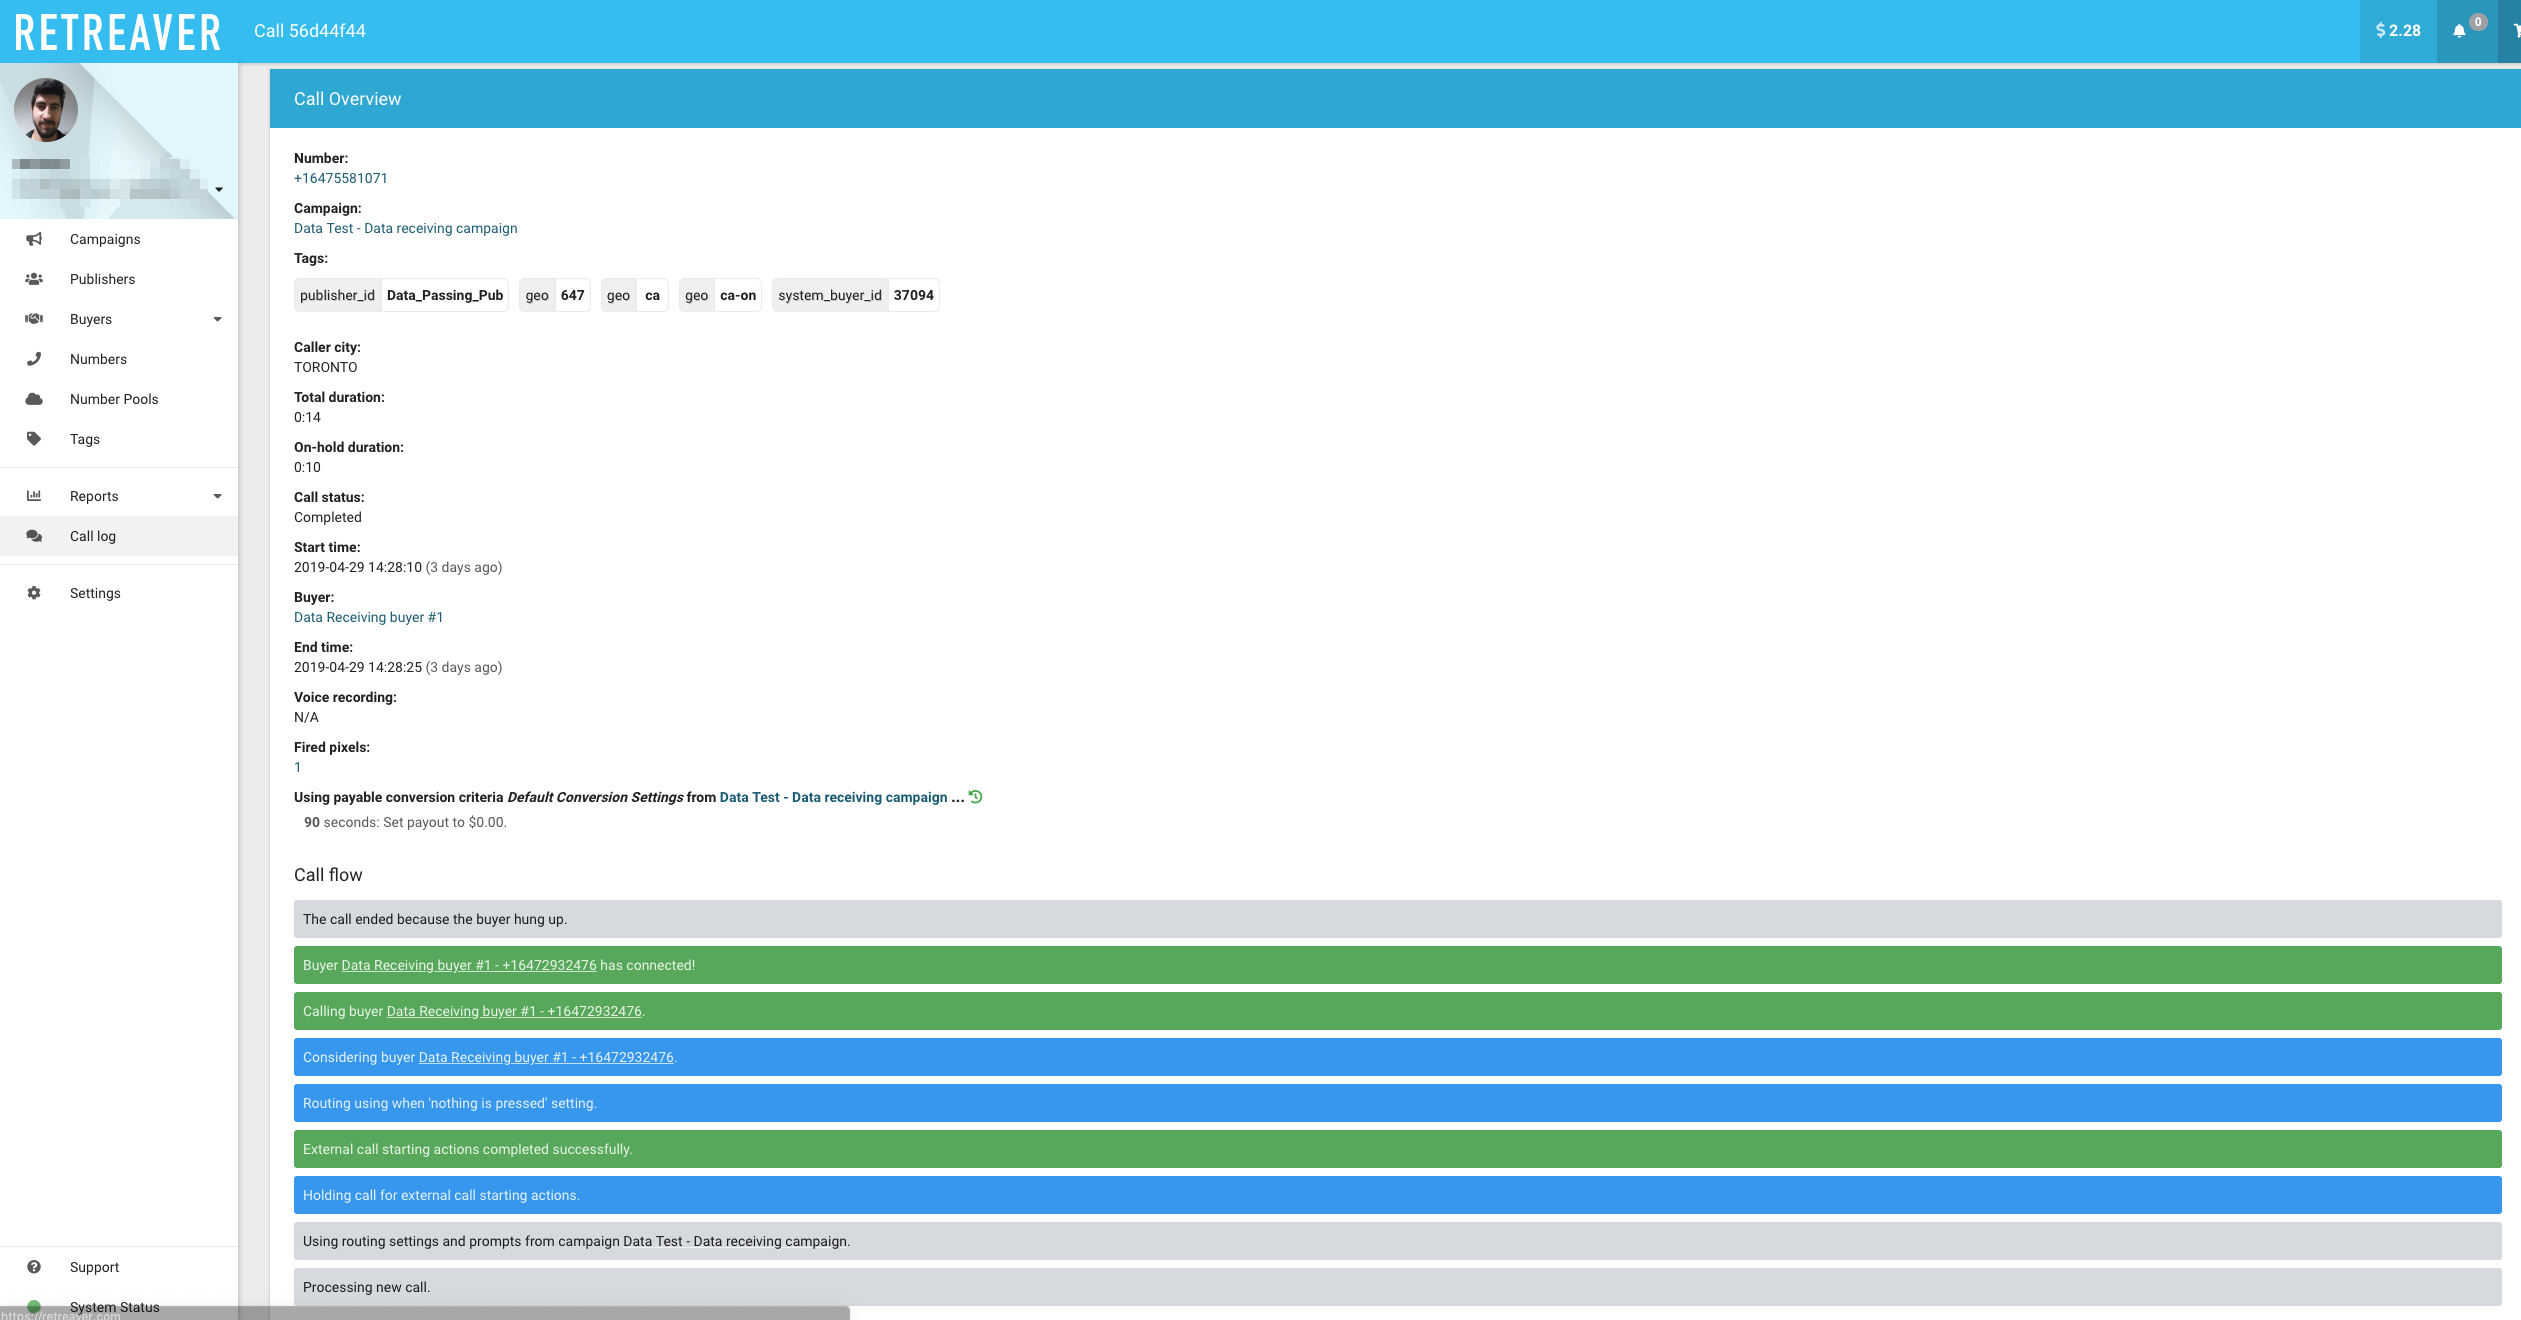Click the $2.28 account balance
Screen dimensions: 2521x1320
pyautogui.click(x=2398, y=31)
